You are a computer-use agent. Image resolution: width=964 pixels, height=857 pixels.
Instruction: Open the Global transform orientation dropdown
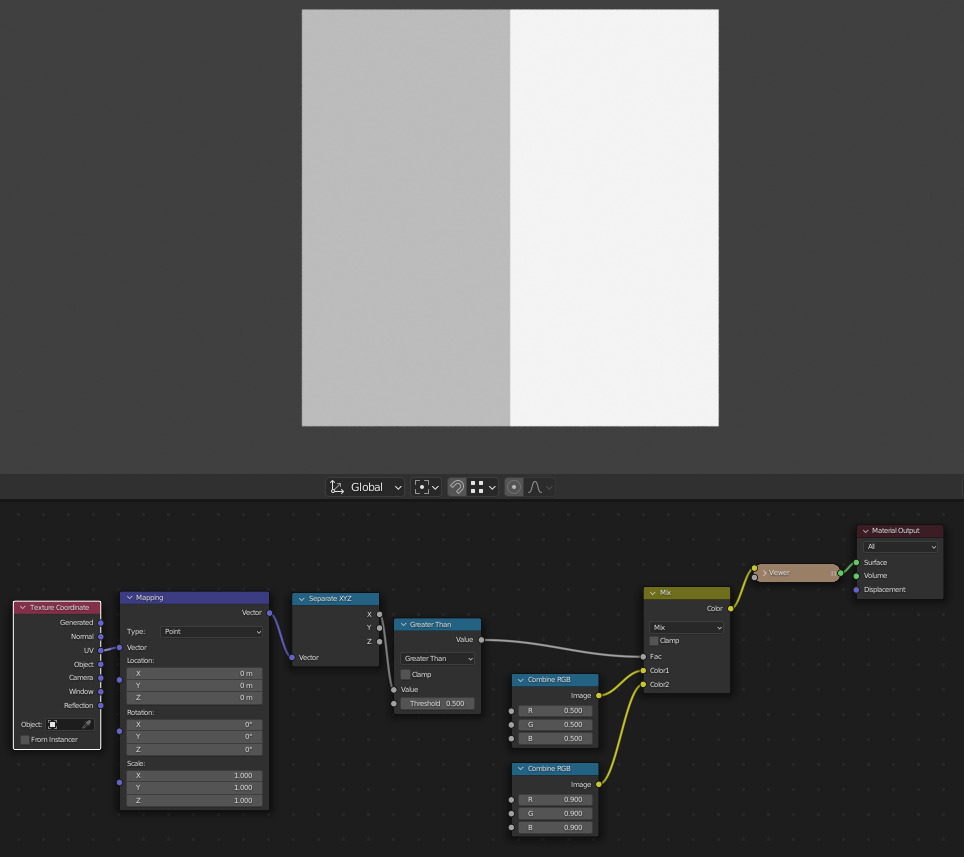[365, 487]
